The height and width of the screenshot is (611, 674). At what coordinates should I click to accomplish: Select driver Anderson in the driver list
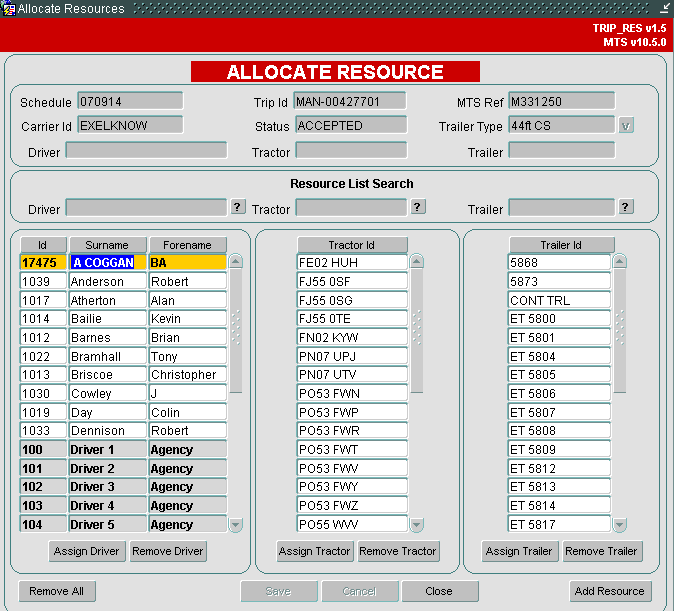point(123,281)
